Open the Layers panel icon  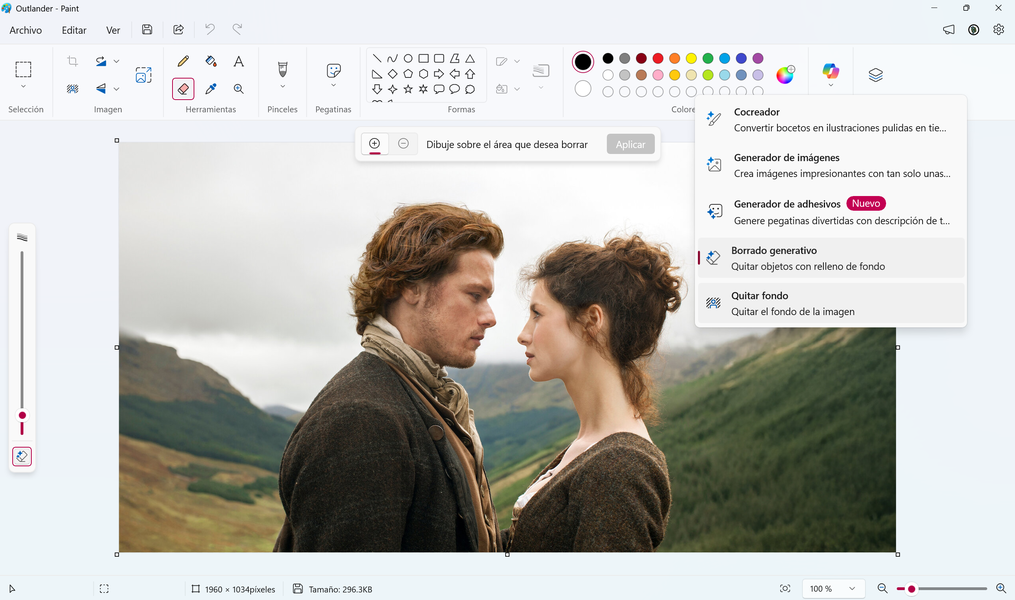876,74
